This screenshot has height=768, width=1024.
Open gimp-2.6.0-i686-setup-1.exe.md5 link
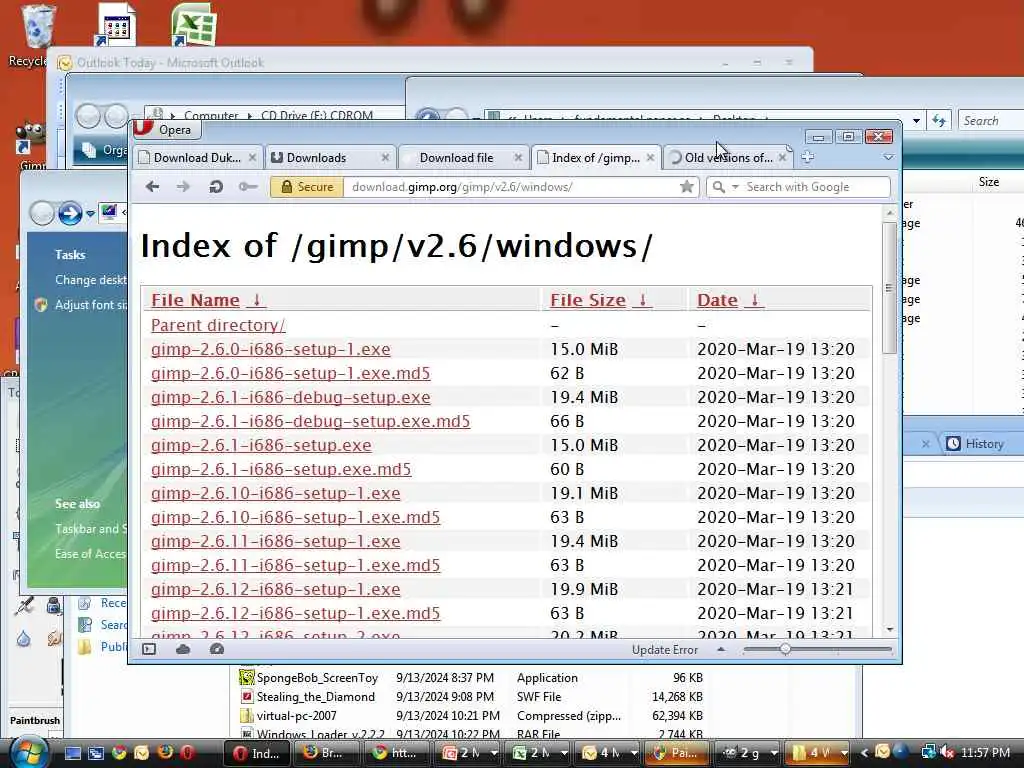pos(291,373)
